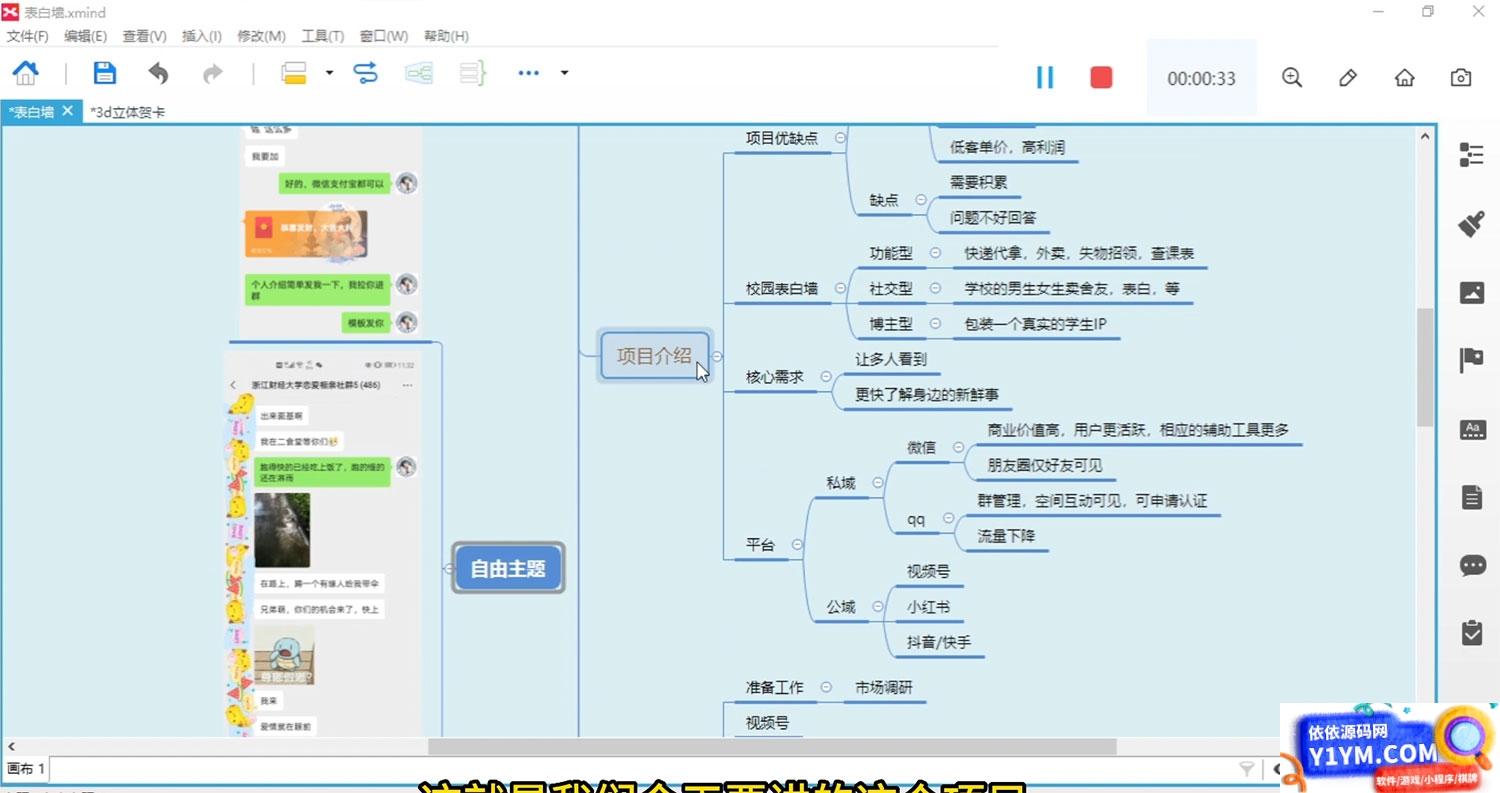Open the 修改(M) menu
Viewport: 1500px width, 793px height.
pyautogui.click(x=261, y=36)
